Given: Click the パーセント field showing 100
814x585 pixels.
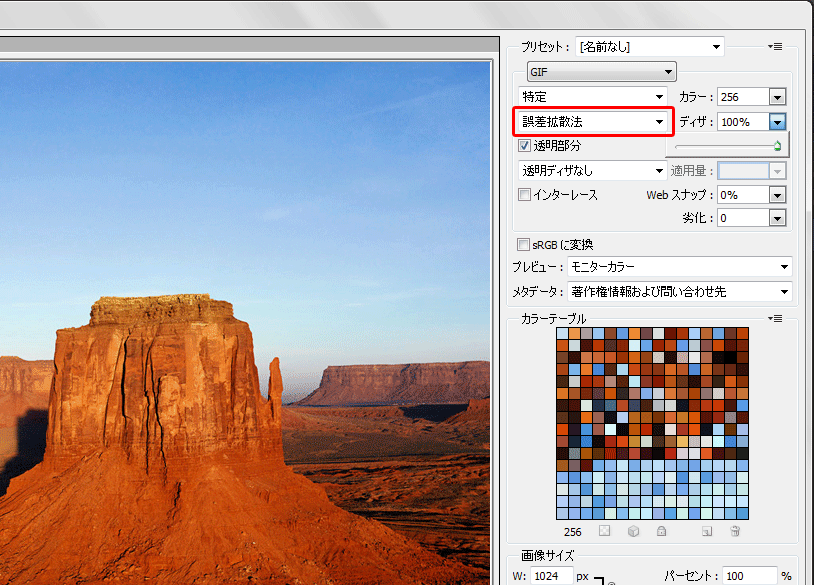Looking at the screenshot, I should pos(749,576).
